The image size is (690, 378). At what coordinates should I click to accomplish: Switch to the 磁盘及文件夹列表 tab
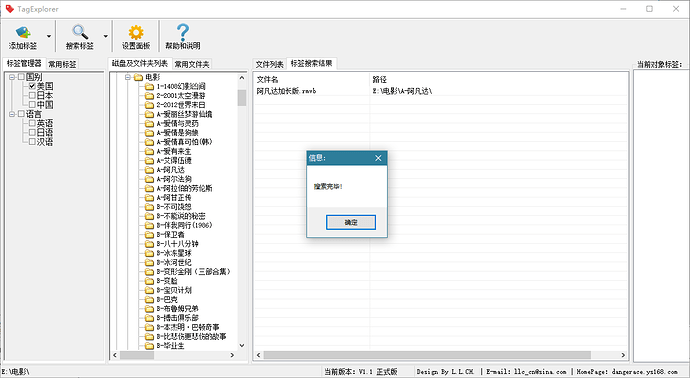coord(140,64)
